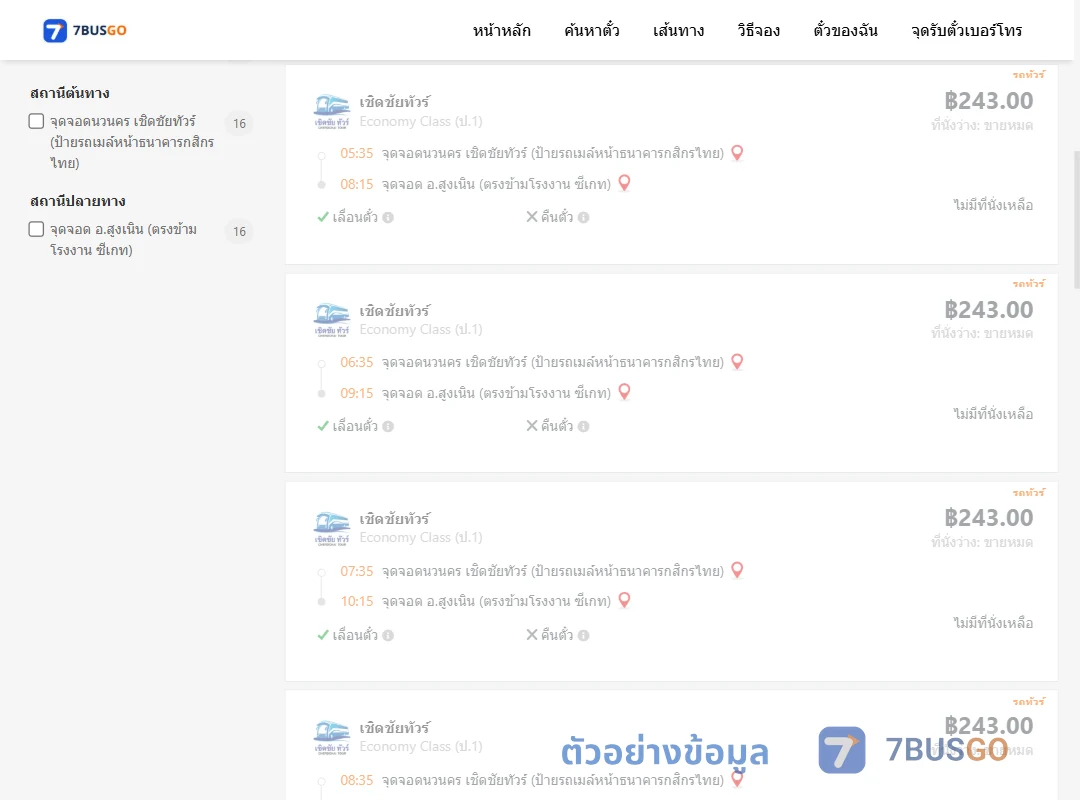Open map pin for 08:15 arrival stop
The image size is (1080, 800).
point(624,183)
